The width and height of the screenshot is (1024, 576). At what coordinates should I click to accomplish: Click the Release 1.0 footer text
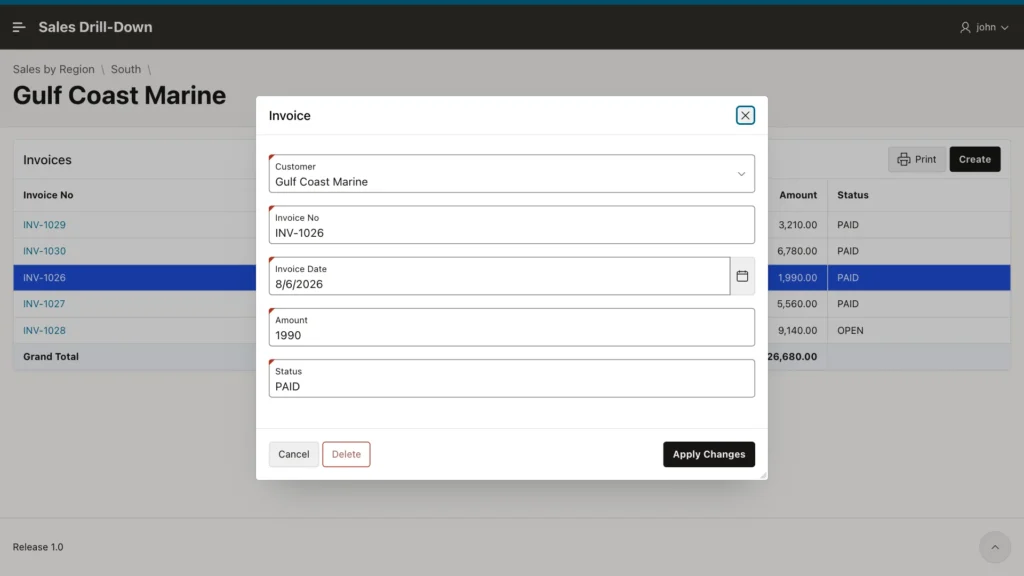click(38, 547)
